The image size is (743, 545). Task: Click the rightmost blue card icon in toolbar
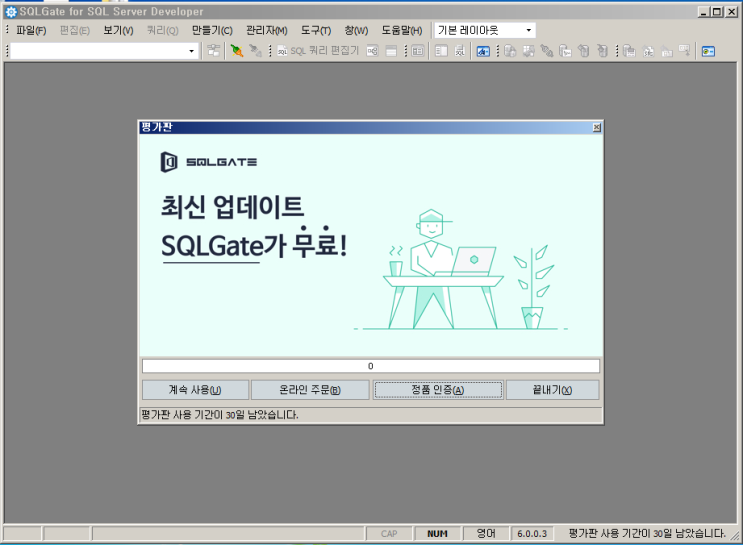pos(708,51)
